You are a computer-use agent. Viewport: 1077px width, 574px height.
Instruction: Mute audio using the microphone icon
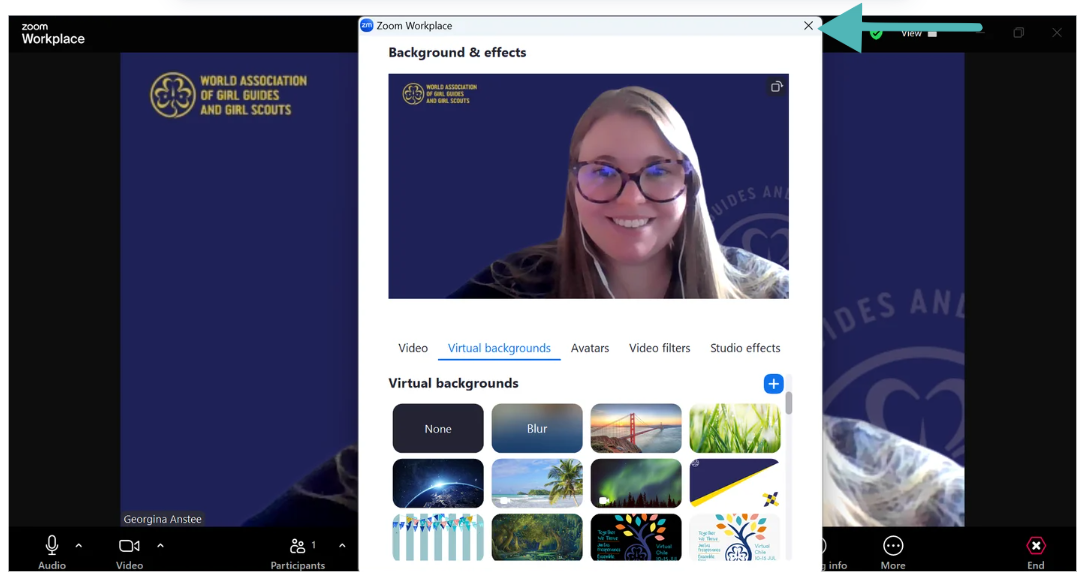pos(52,546)
